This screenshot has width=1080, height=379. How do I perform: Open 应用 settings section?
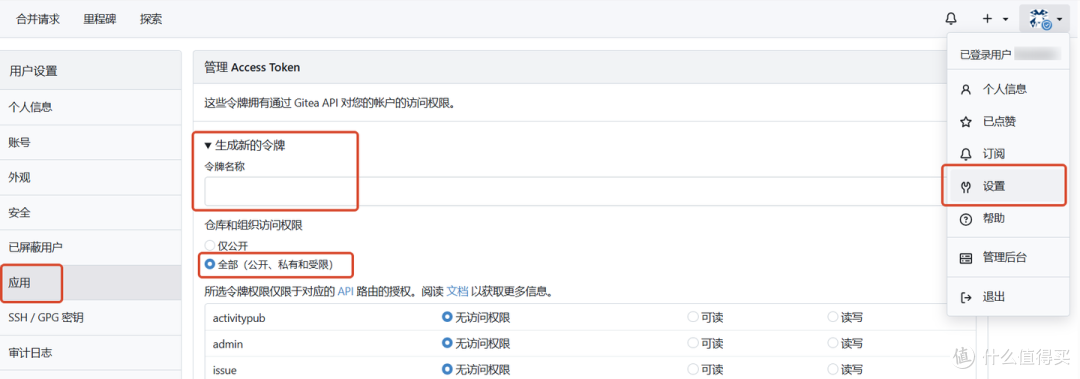[91, 283]
